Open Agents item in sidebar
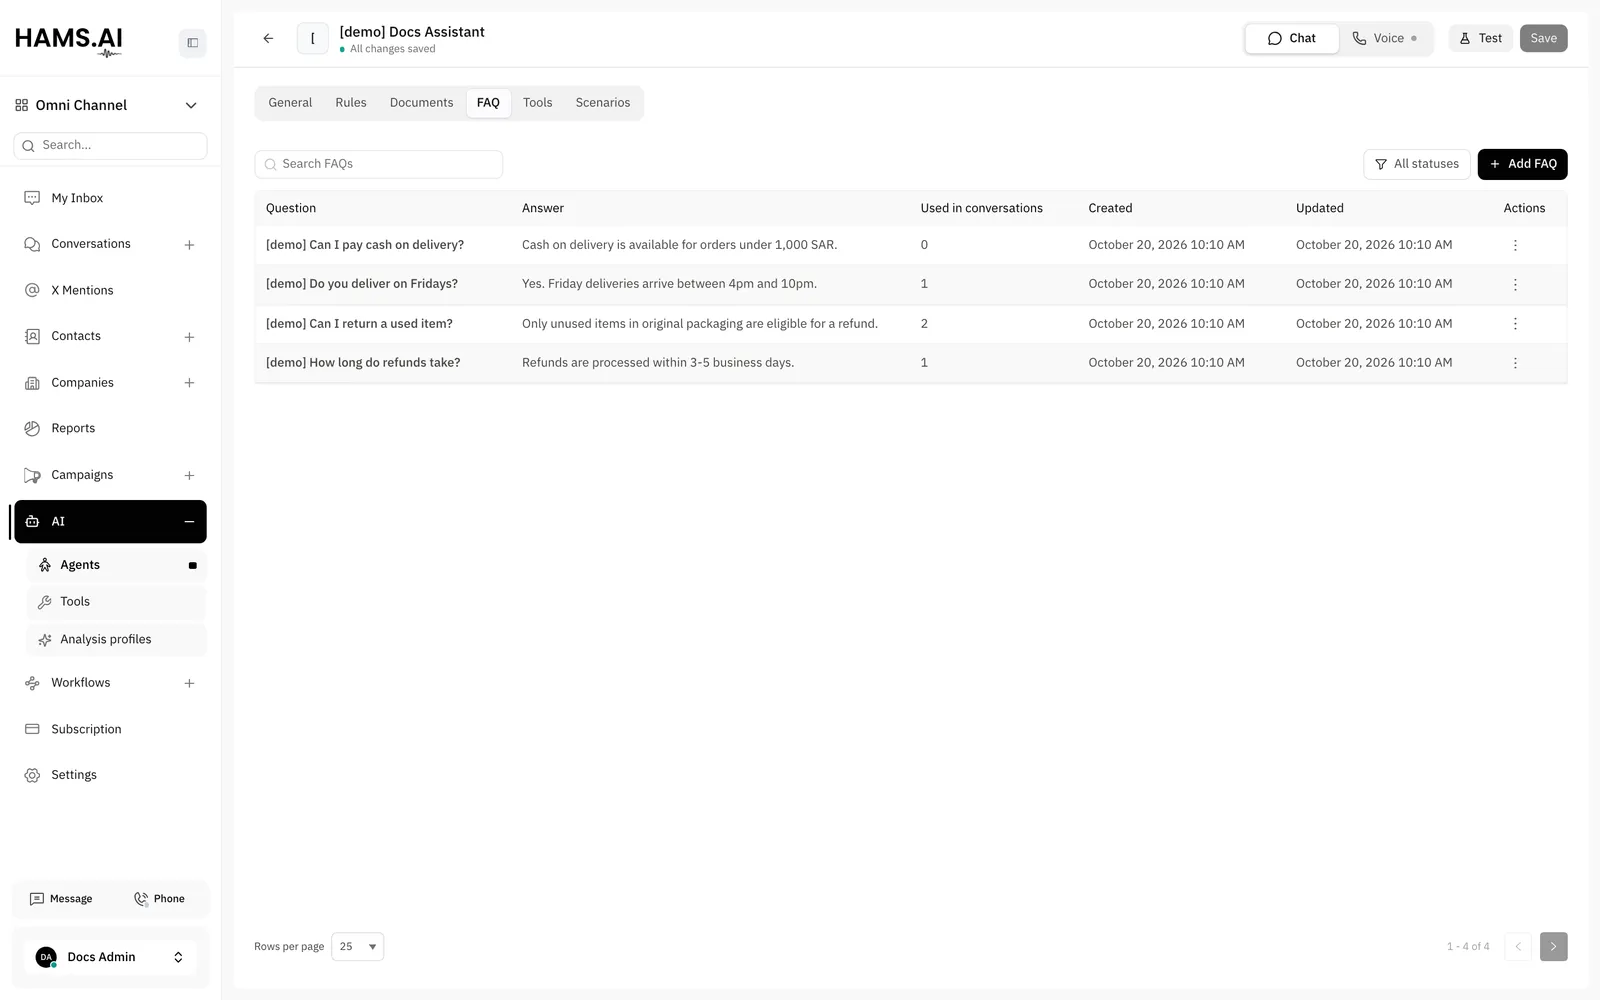The width and height of the screenshot is (1600, 1000). (116, 565)
